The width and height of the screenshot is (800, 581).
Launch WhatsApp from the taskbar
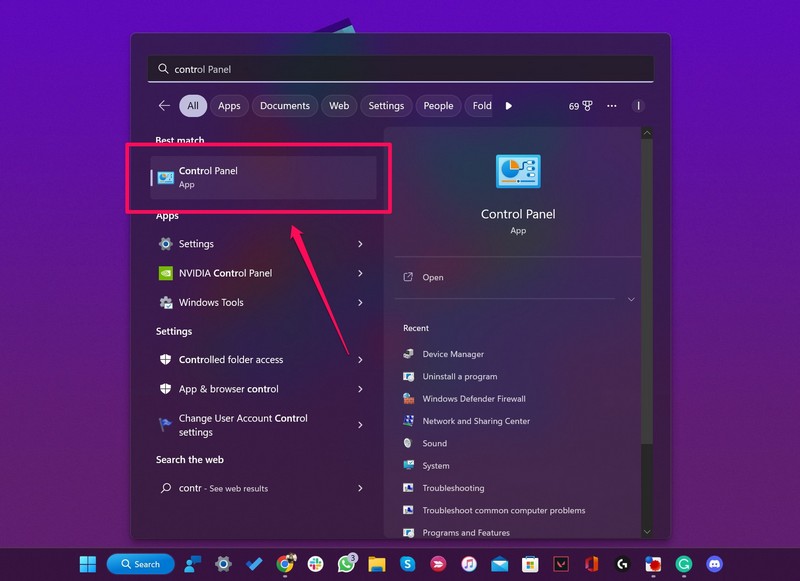click(347, 564)
